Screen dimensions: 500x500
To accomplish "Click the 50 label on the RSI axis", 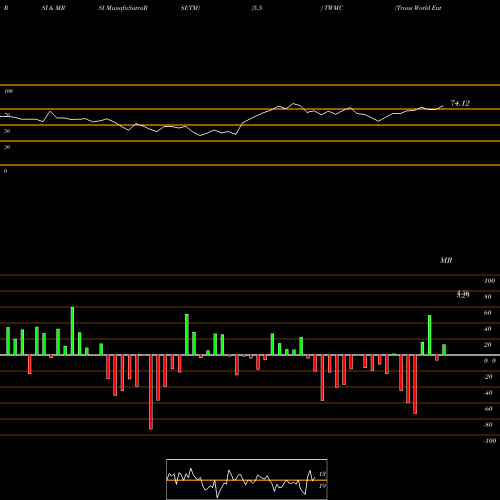I will click(7, 131).
